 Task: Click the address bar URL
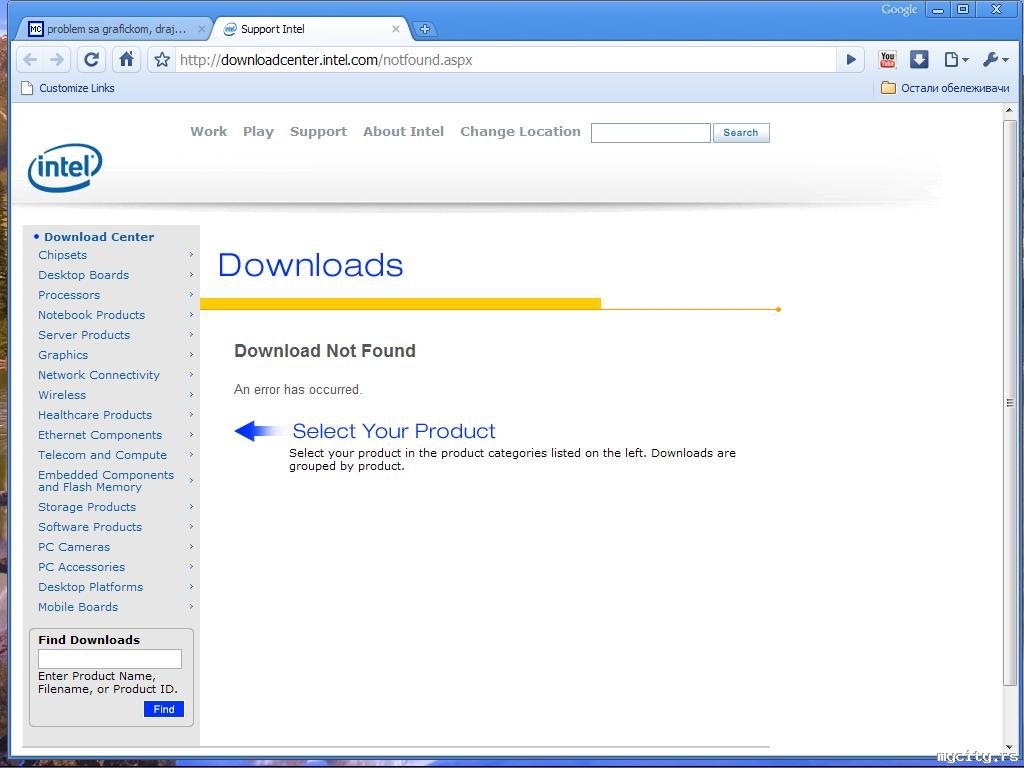(x=327, y=60)
